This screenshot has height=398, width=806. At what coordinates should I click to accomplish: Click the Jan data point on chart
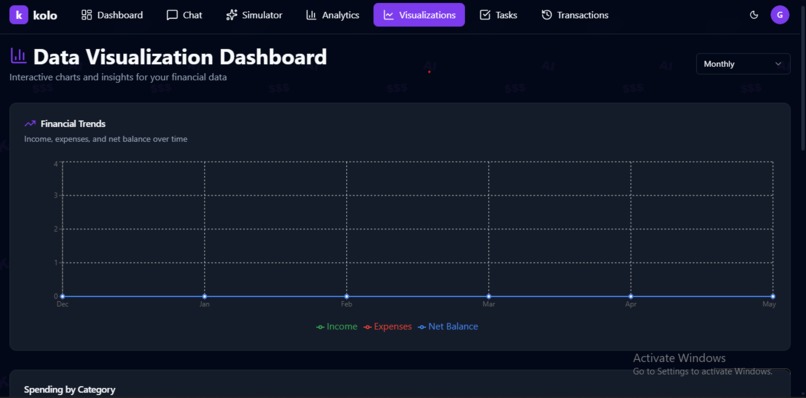(x=205, y=296)
